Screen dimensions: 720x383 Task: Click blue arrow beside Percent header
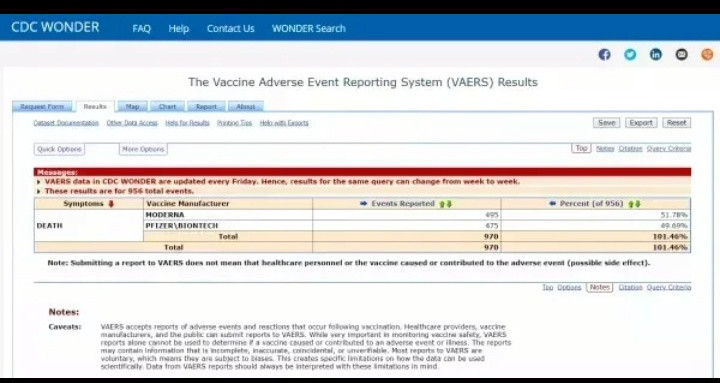pyautogui.click(x=552, y=203)
